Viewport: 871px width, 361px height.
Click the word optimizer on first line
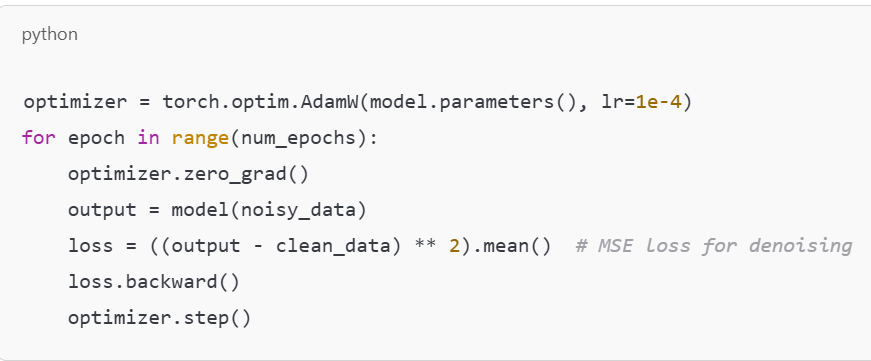[75, 103]
